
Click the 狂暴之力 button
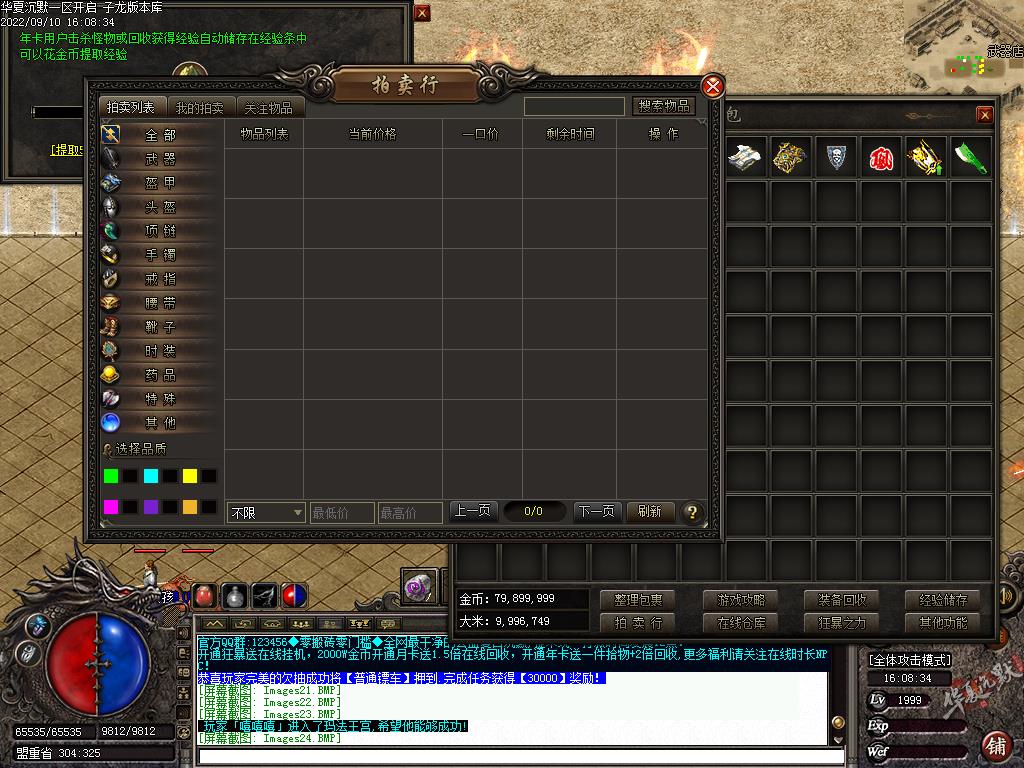pyautogui.click(x=842, y=623)
